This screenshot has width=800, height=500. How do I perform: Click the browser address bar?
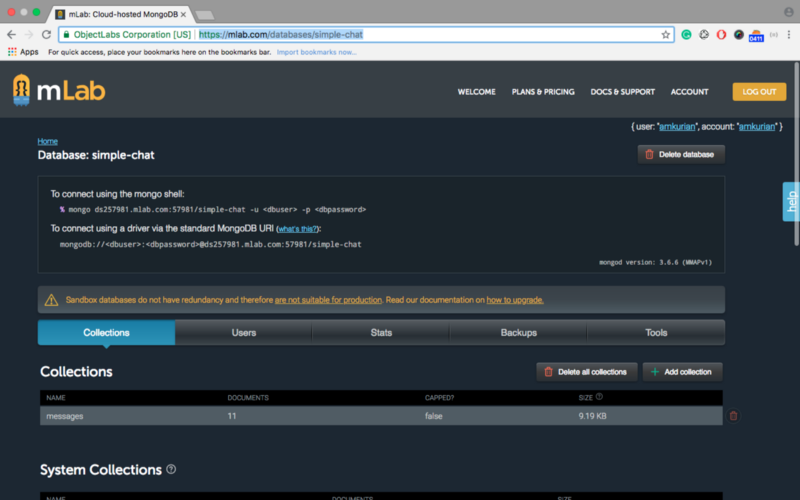click(x=420, y=34)
